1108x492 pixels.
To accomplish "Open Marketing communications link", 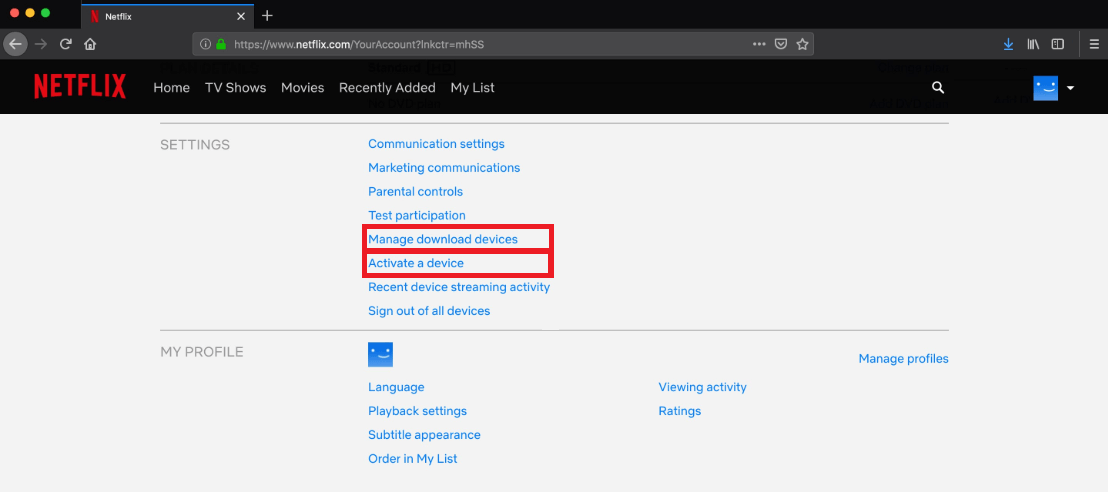I will pos(444,168).
